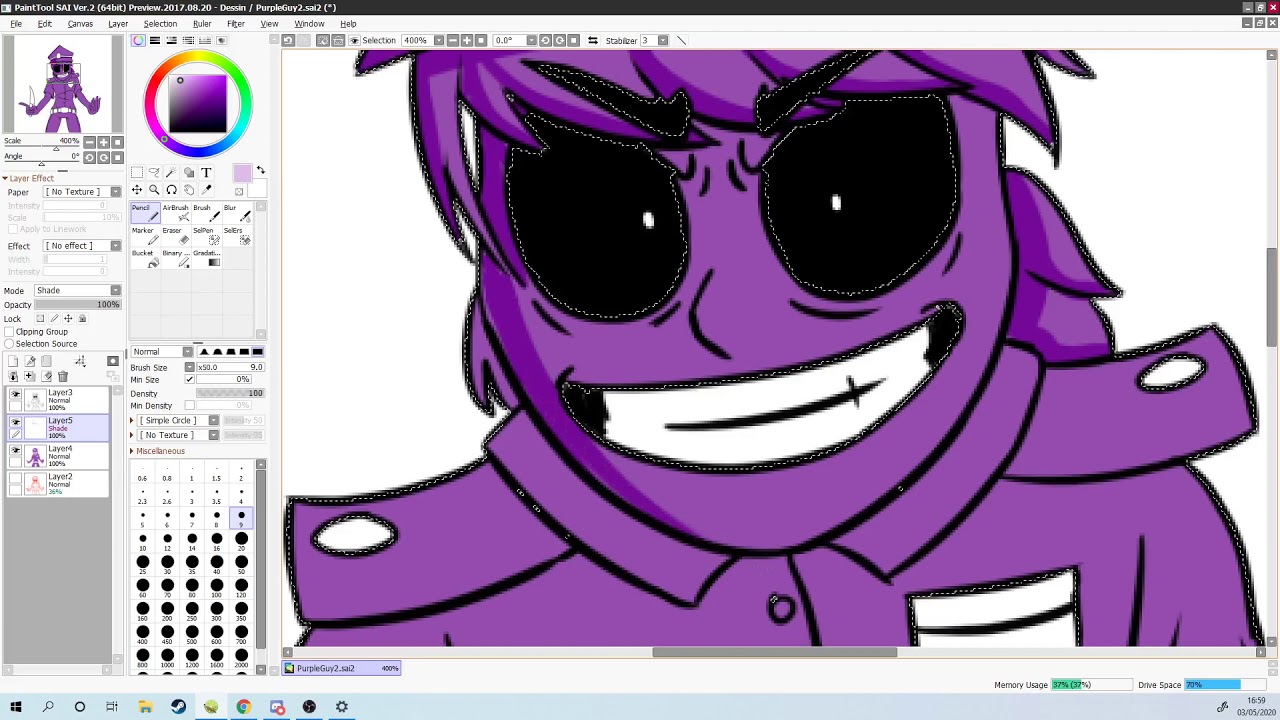The width and height of the screenshot is (1280, 720).
Task: Select the Marker tool
Action: 145,236
